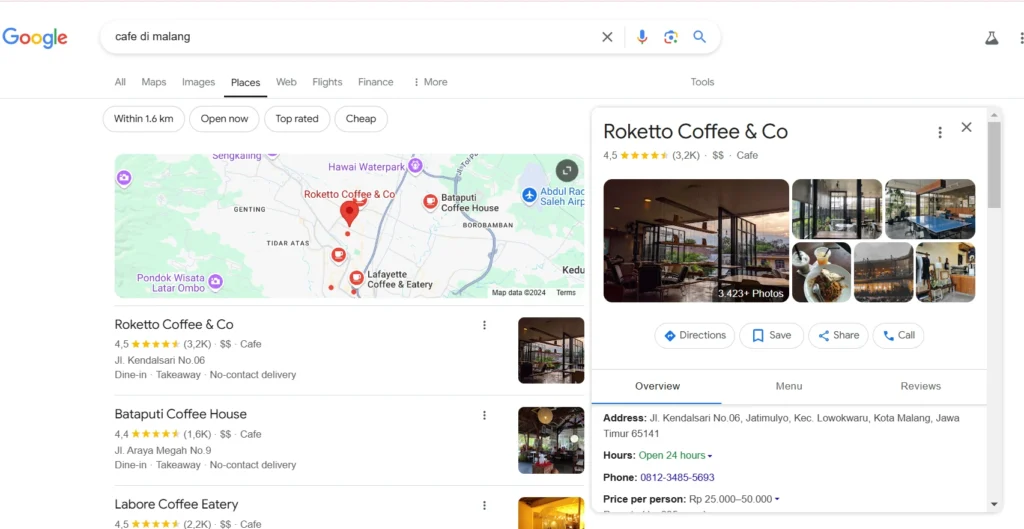This screenshot has height=529, width=1024.
Task: Open Roketto Coffee & Co result title
Action: [x=174, y=325]
